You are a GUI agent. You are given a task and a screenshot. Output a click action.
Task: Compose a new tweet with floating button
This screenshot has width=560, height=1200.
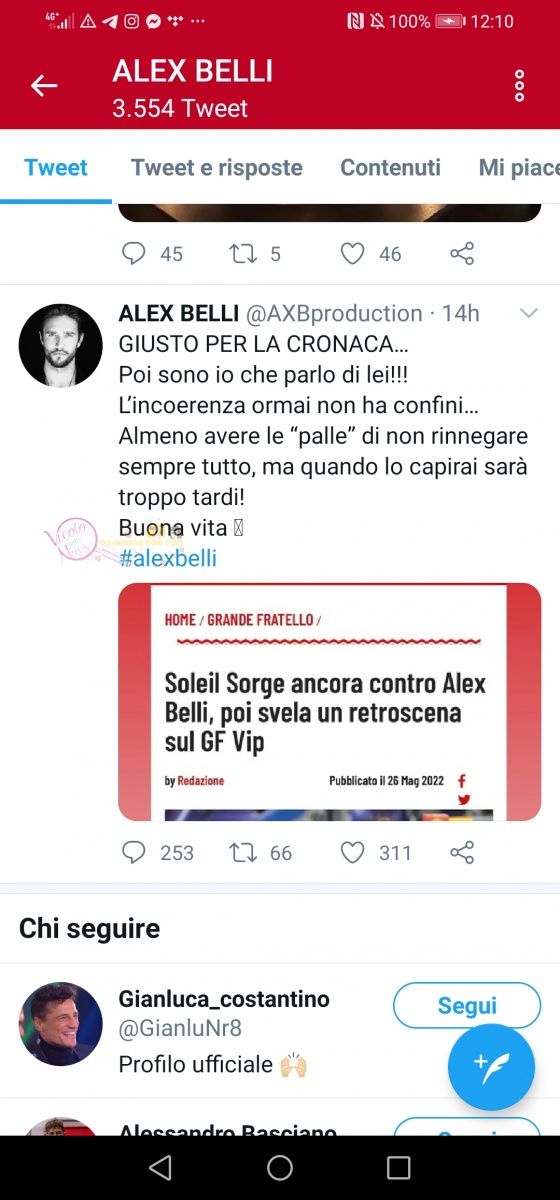491,1067
